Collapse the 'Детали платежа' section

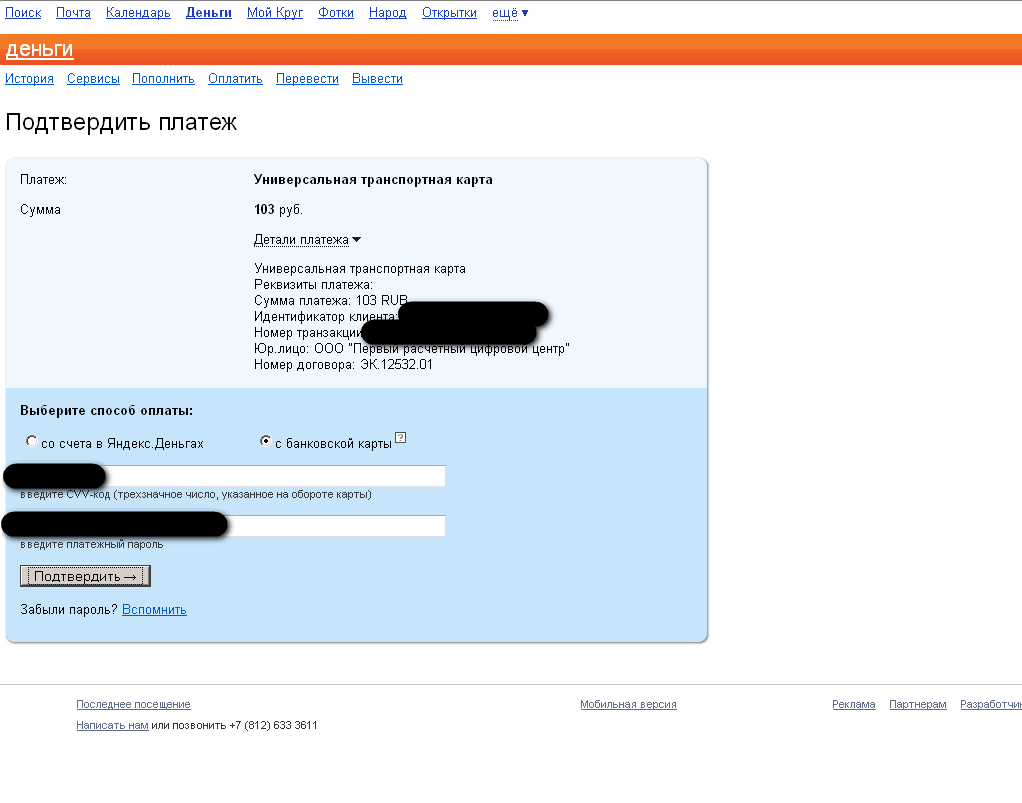point(307,240)
